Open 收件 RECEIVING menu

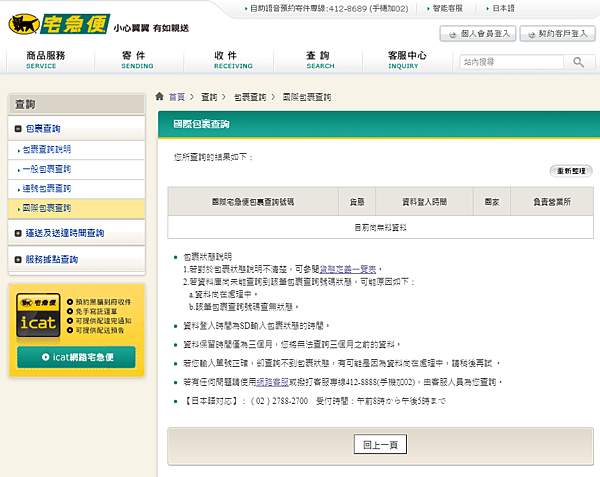pyautogui.click(x=233, y=60)
